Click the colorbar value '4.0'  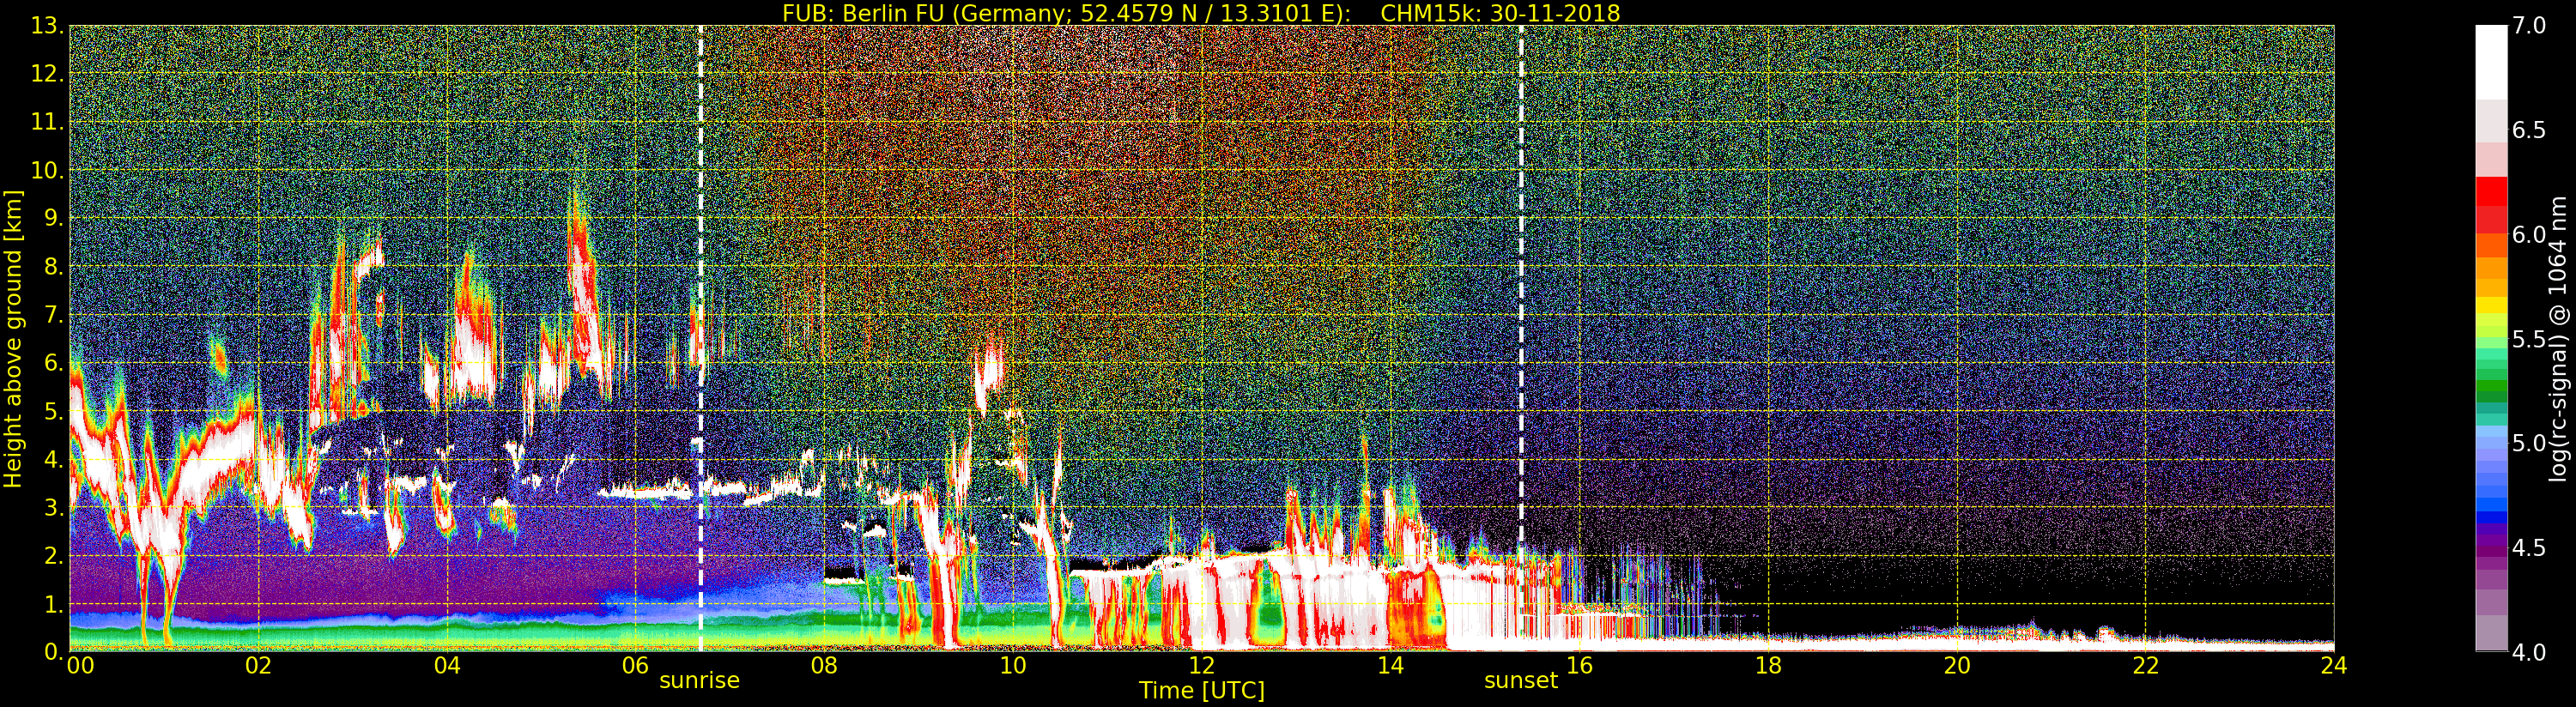pos(2529,652)
